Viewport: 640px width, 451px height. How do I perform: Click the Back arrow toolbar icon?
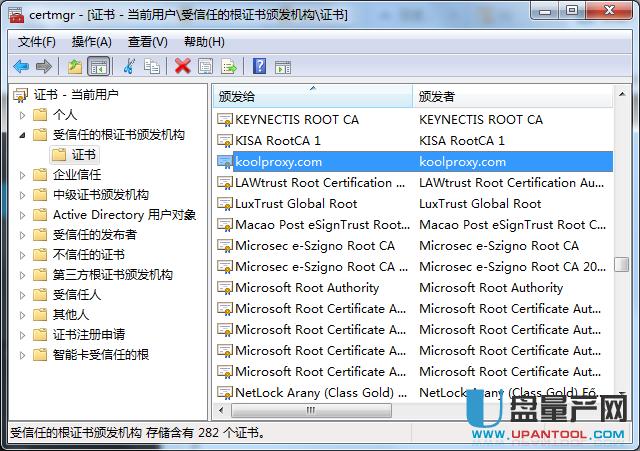click(x=21, y=66)
